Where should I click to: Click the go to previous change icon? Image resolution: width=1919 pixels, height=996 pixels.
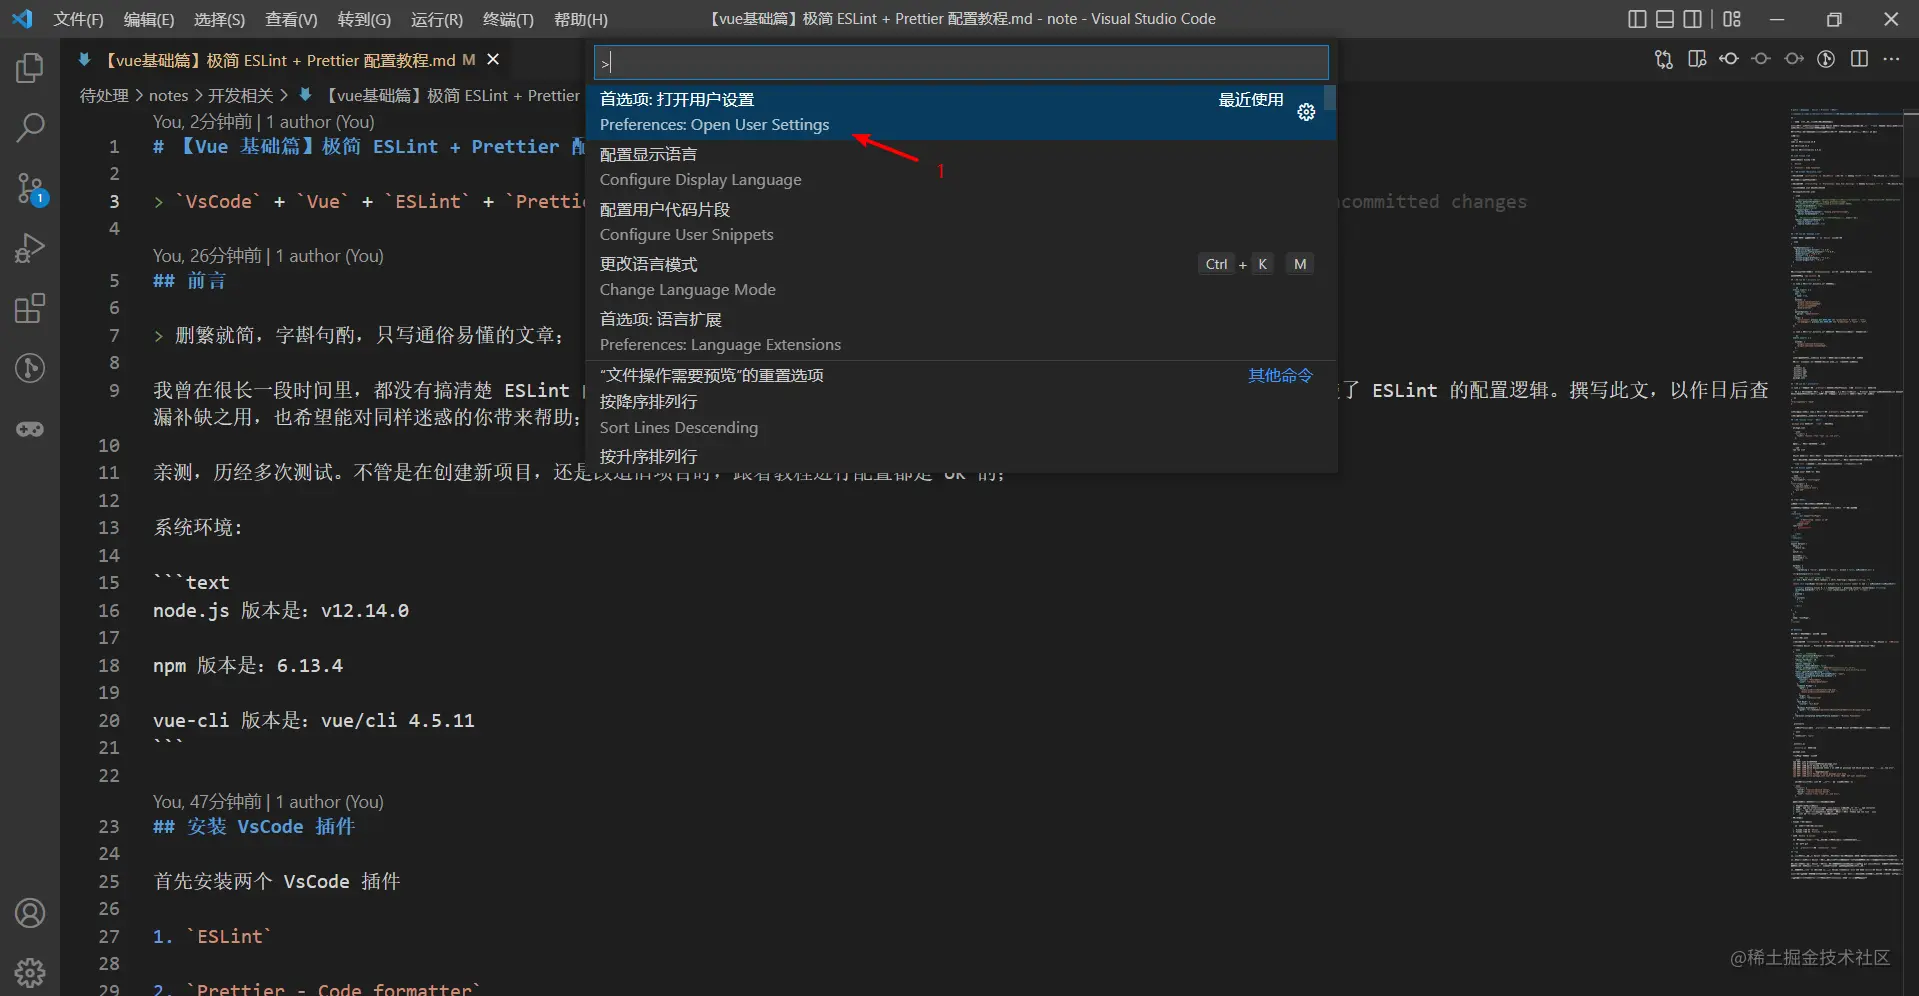(x=1729, y=60)
